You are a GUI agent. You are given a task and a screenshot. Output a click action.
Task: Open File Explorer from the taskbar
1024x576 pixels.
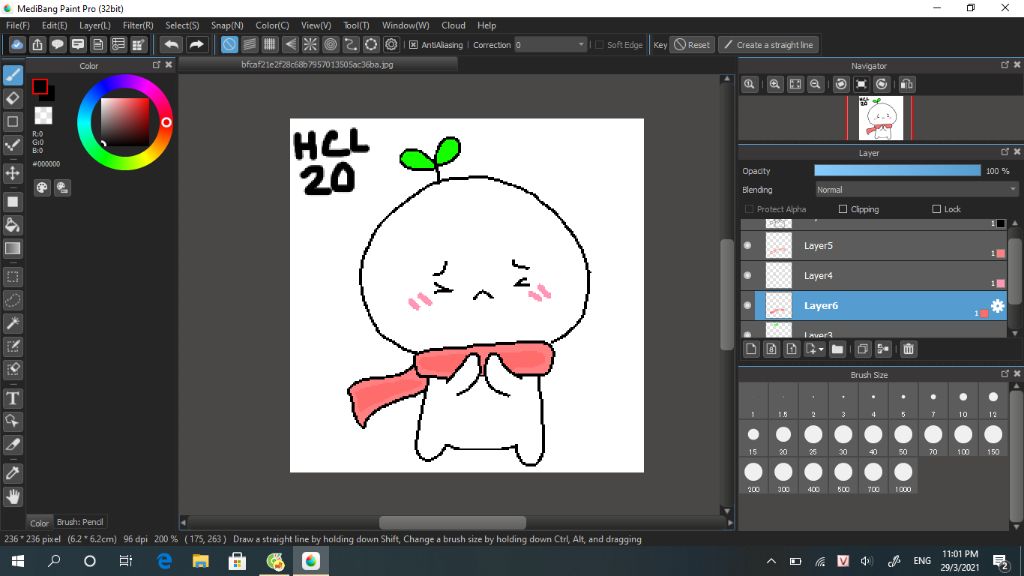click(200, 561)
